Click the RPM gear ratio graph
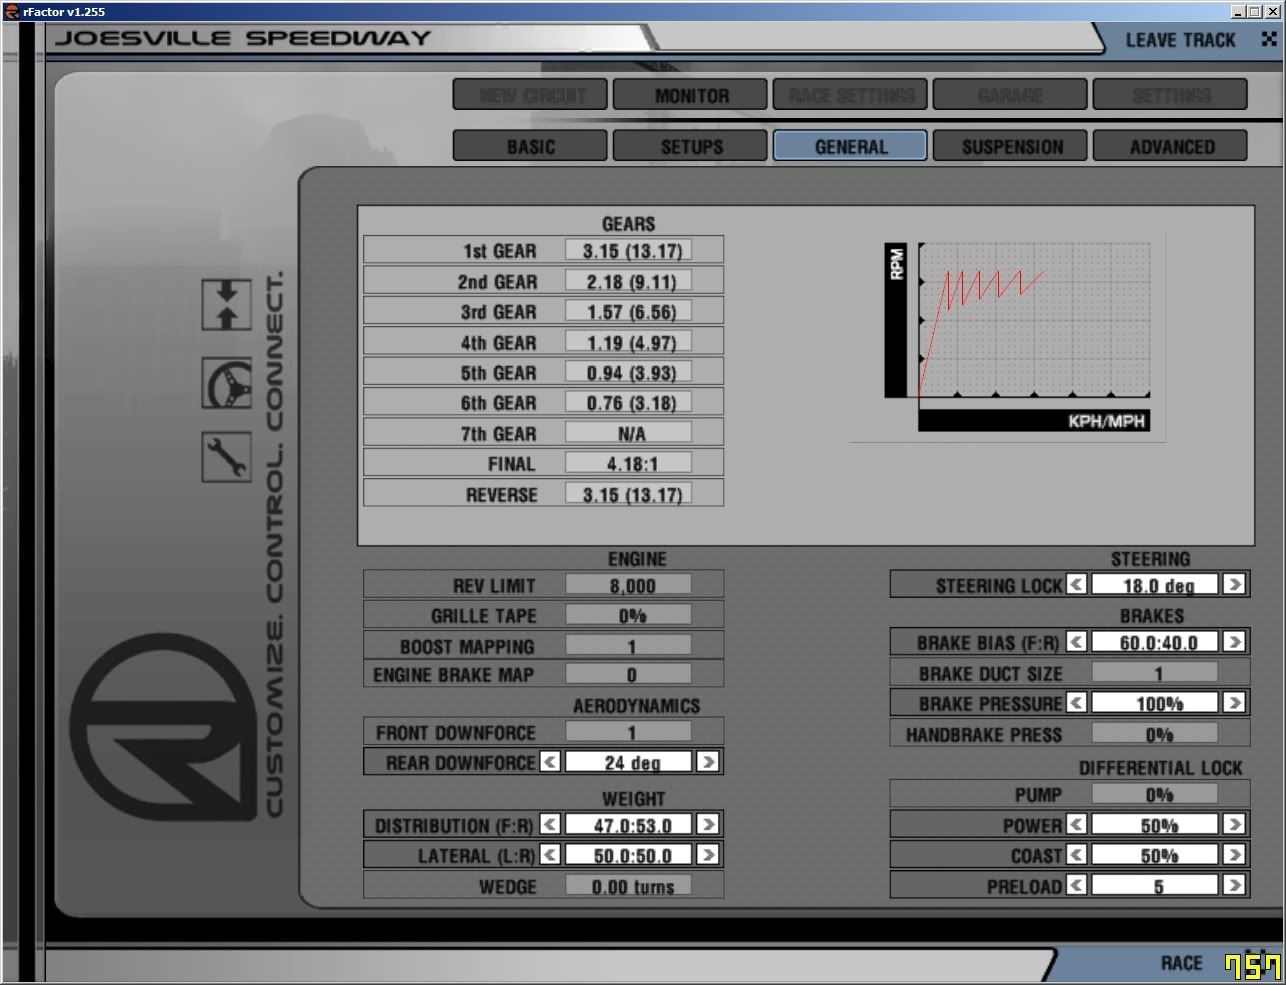 click(1034, 320)
